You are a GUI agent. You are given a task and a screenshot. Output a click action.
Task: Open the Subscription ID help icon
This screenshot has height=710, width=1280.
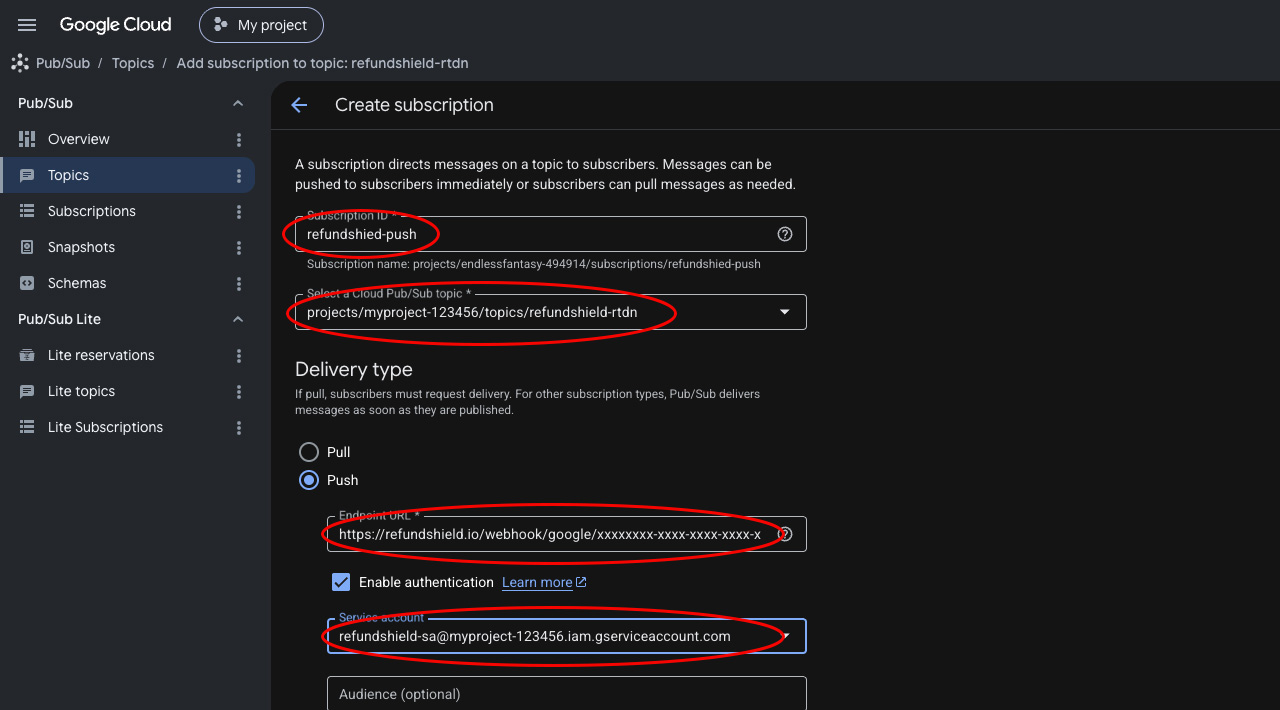pyautogui.click(x=785, y=234)
